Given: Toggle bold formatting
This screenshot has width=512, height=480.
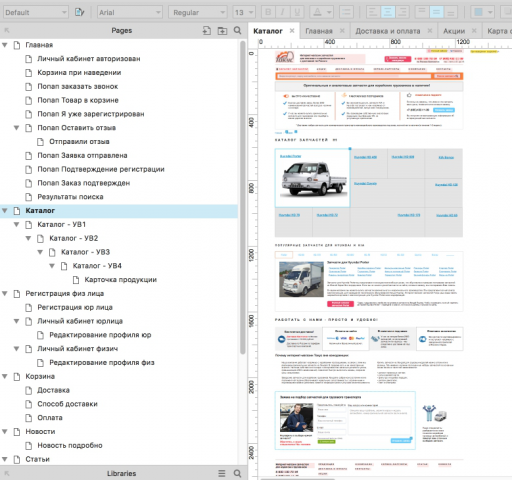Looking at the screenshot, I should tap(268, 13).
